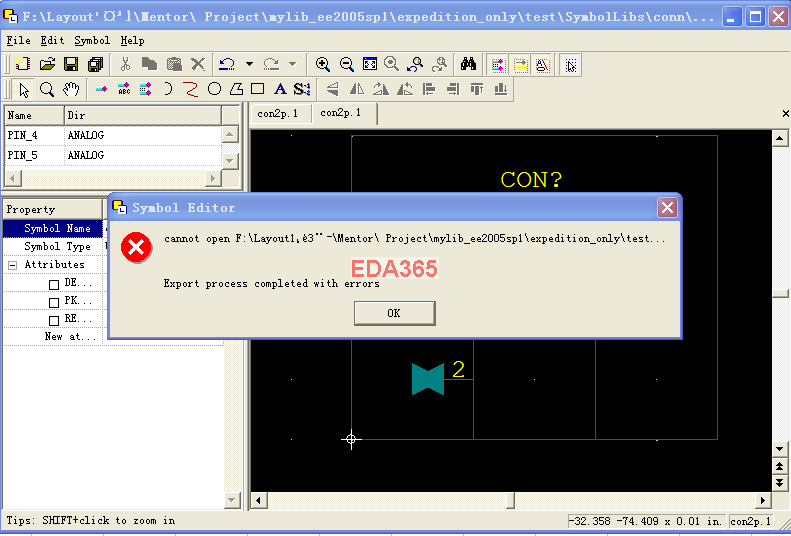Select the PIN_4 row in pin list
This screenshot has height=536, width=791.
(113, 135)
